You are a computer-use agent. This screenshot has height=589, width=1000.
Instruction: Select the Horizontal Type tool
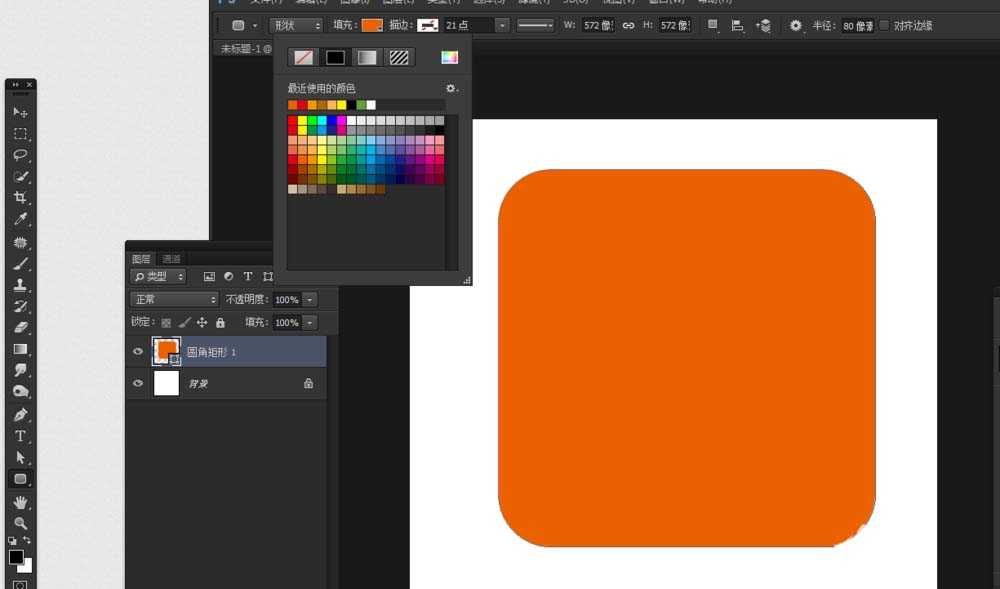[20, 436]
